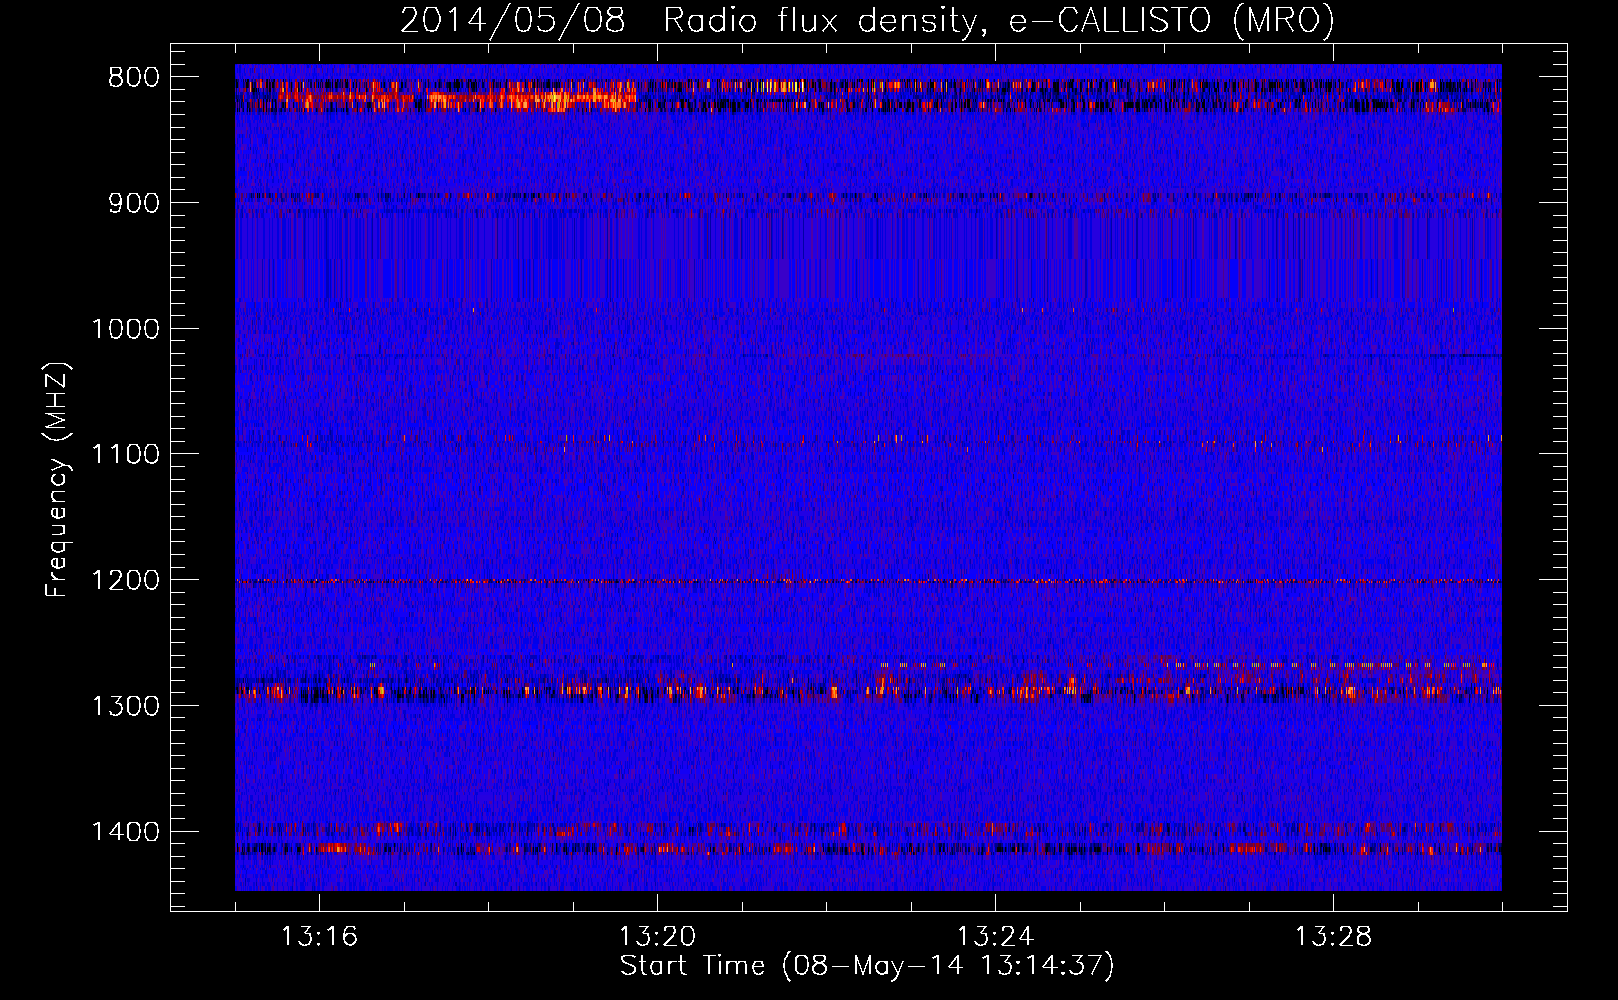Click the 1000 frequency tick label
This screenshot has width=1618, height=1000.
pyautogui.click(x=126, y=329)
